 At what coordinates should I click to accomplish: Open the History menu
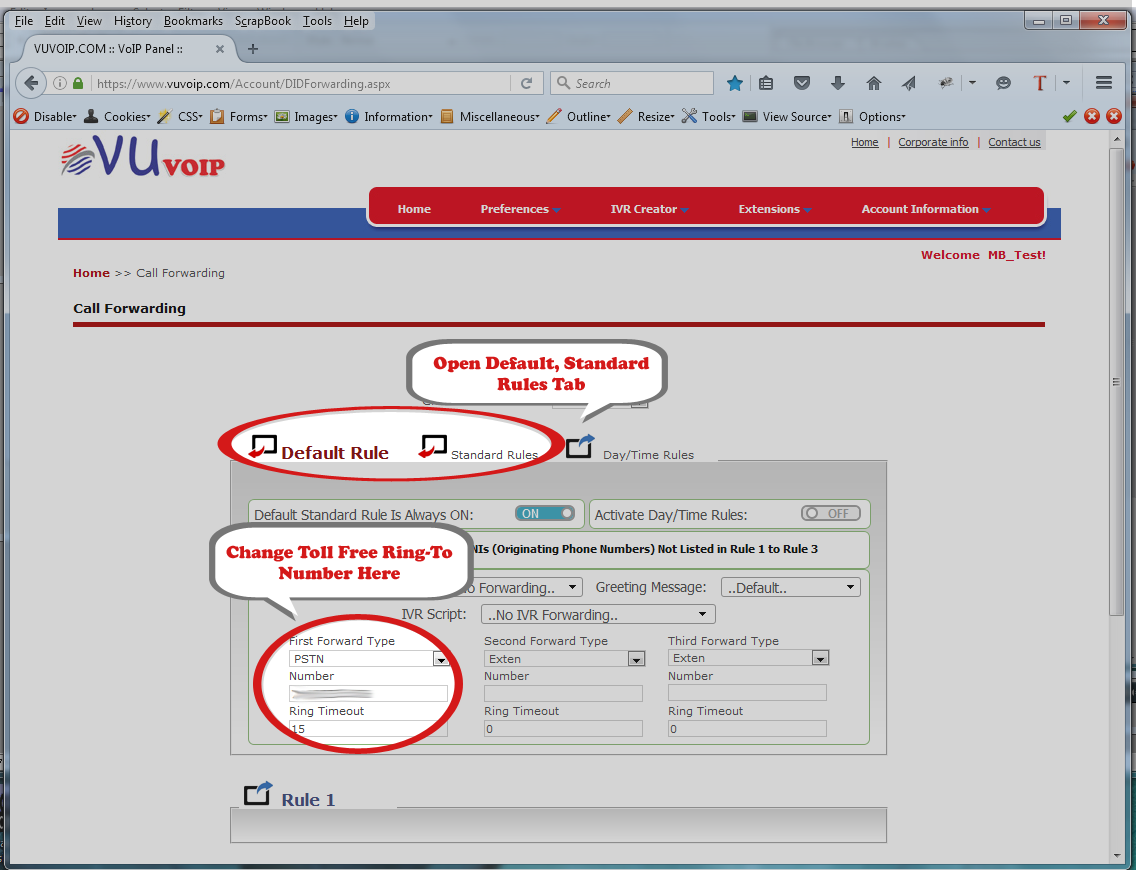point(133,21)
